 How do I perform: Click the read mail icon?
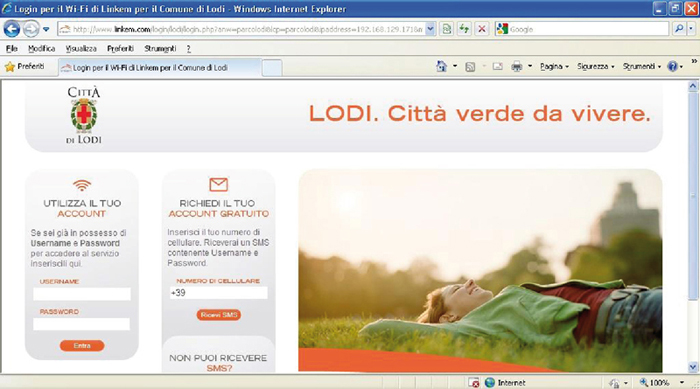coord(498,67)
